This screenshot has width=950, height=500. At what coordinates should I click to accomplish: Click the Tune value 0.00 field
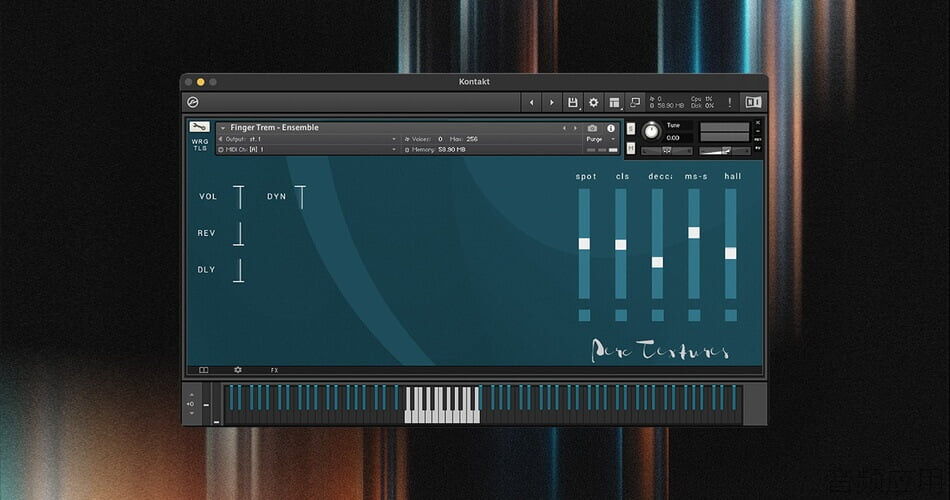674,138
